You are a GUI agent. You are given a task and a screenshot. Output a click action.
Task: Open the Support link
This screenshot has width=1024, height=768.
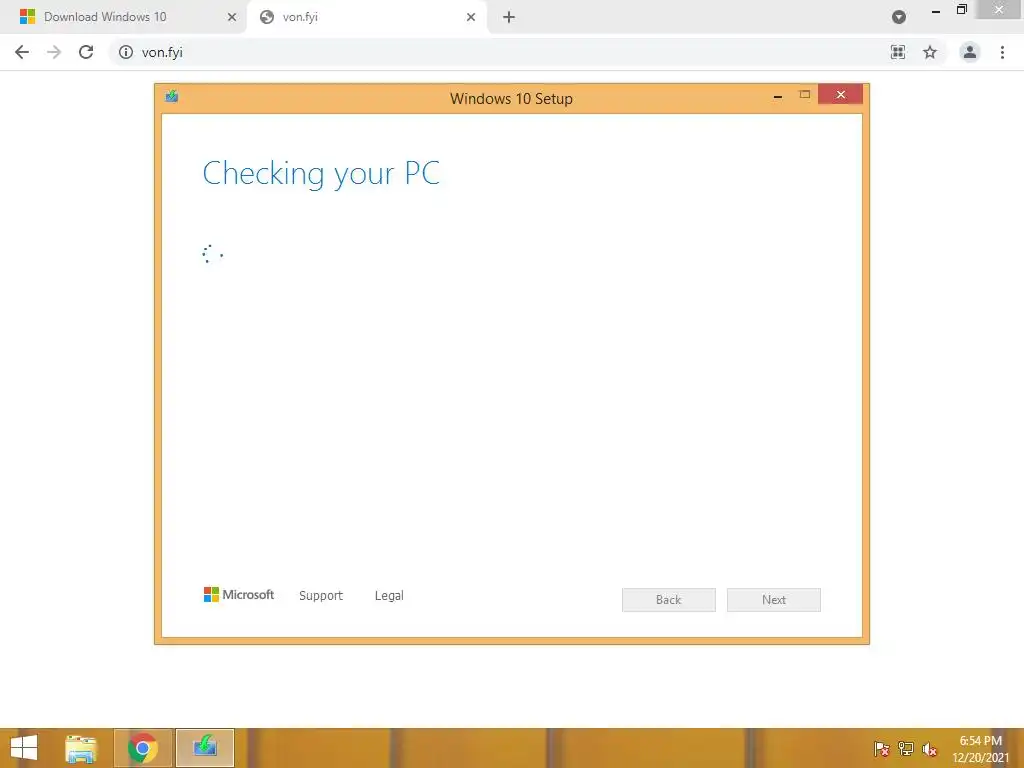[321, 596]
